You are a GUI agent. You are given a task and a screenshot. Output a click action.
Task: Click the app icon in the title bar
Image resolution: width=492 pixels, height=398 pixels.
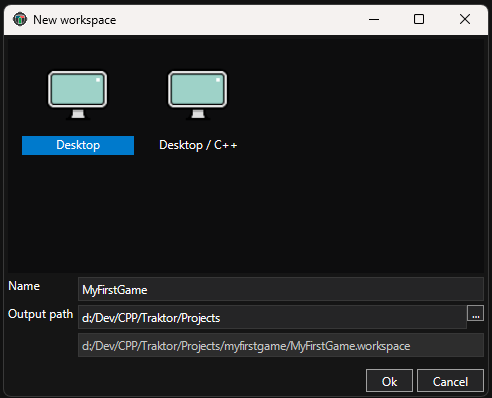[20, 19]
